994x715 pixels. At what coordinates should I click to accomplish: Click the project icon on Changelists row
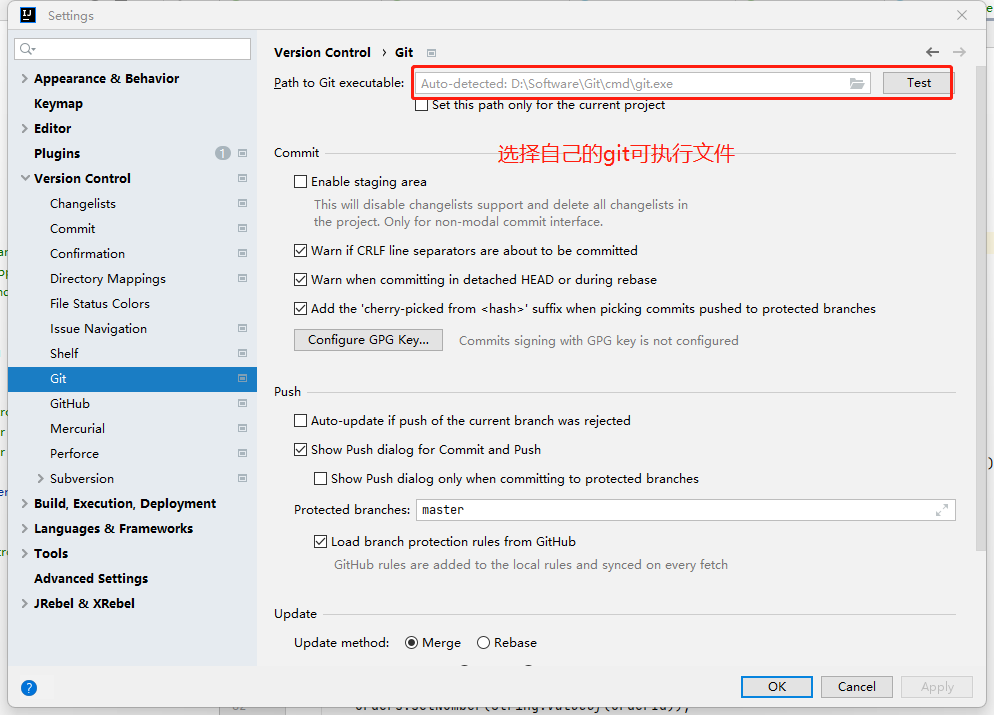[242, 203]
